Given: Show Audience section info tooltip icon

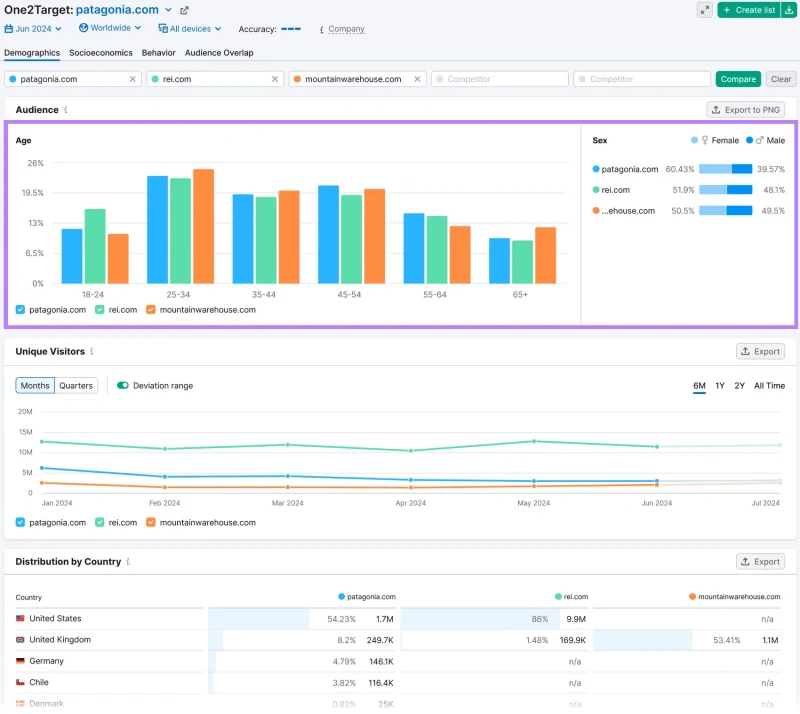Looking at the screenshot, I should click(x=66, y=110).
